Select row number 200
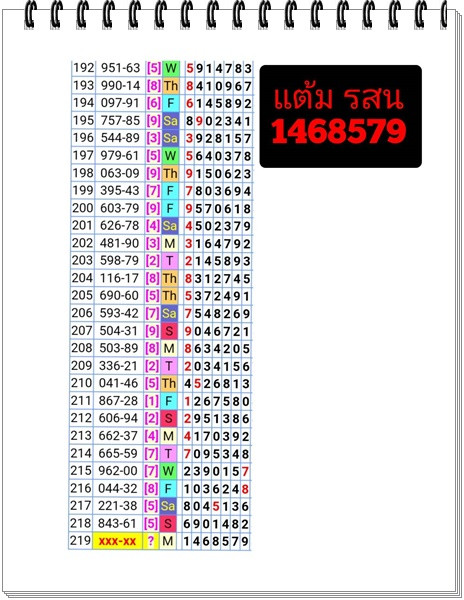464x600 pixels. [x=83, y=208]
